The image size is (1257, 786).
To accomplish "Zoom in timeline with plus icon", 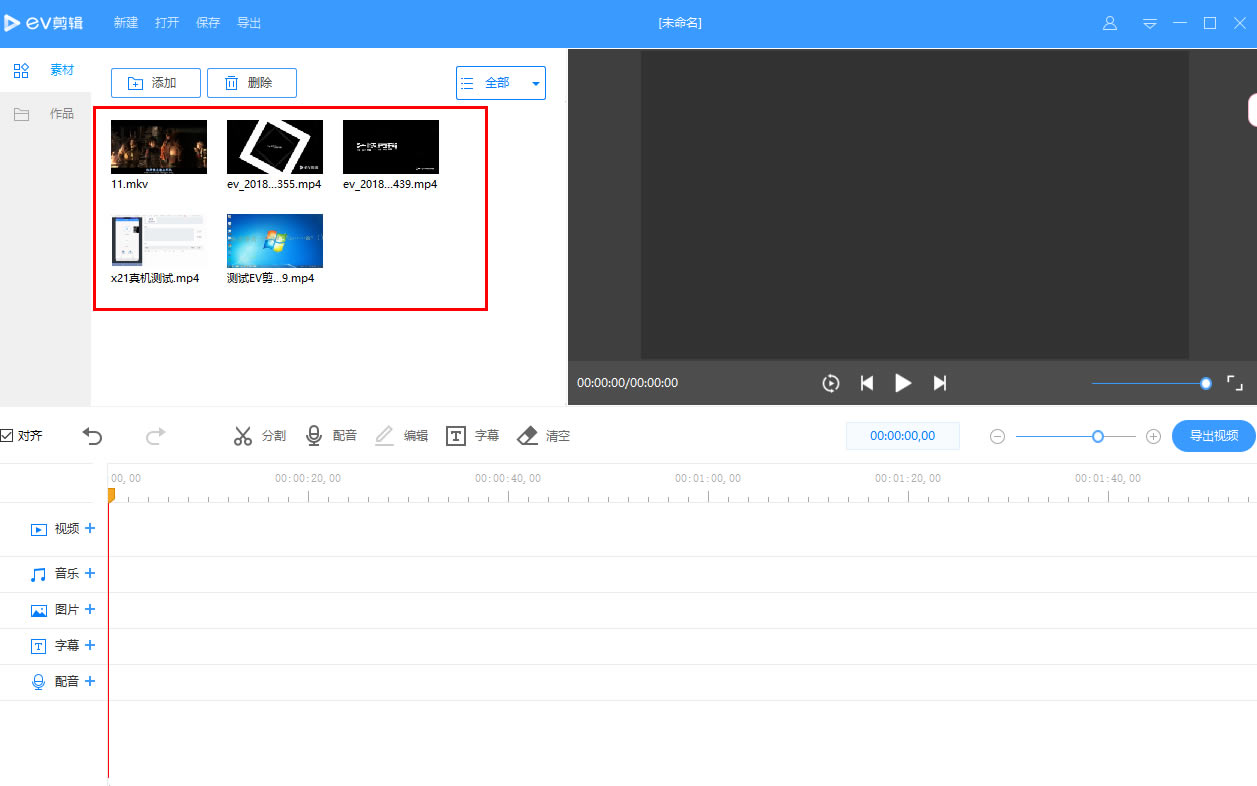I will 1153,436.
